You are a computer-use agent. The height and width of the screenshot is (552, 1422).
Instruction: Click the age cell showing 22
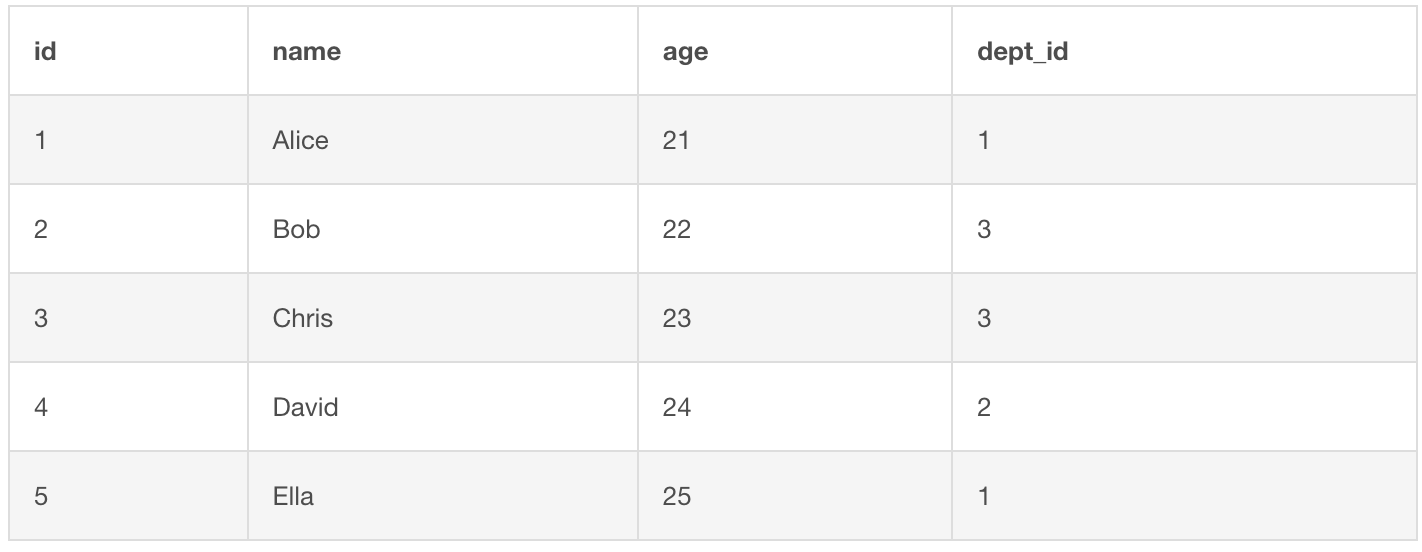676,230
